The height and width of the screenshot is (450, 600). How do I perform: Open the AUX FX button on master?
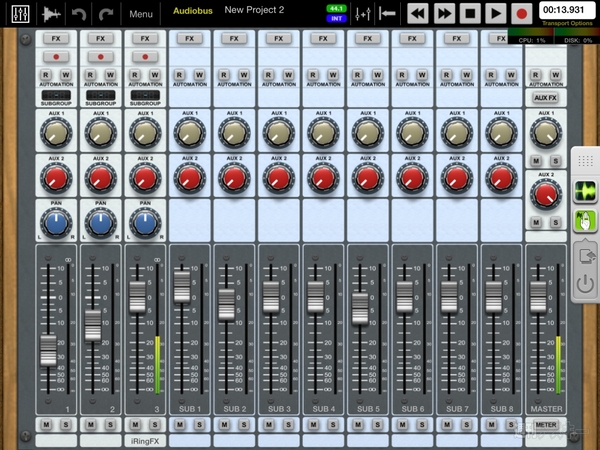click(x=546, y=97)
